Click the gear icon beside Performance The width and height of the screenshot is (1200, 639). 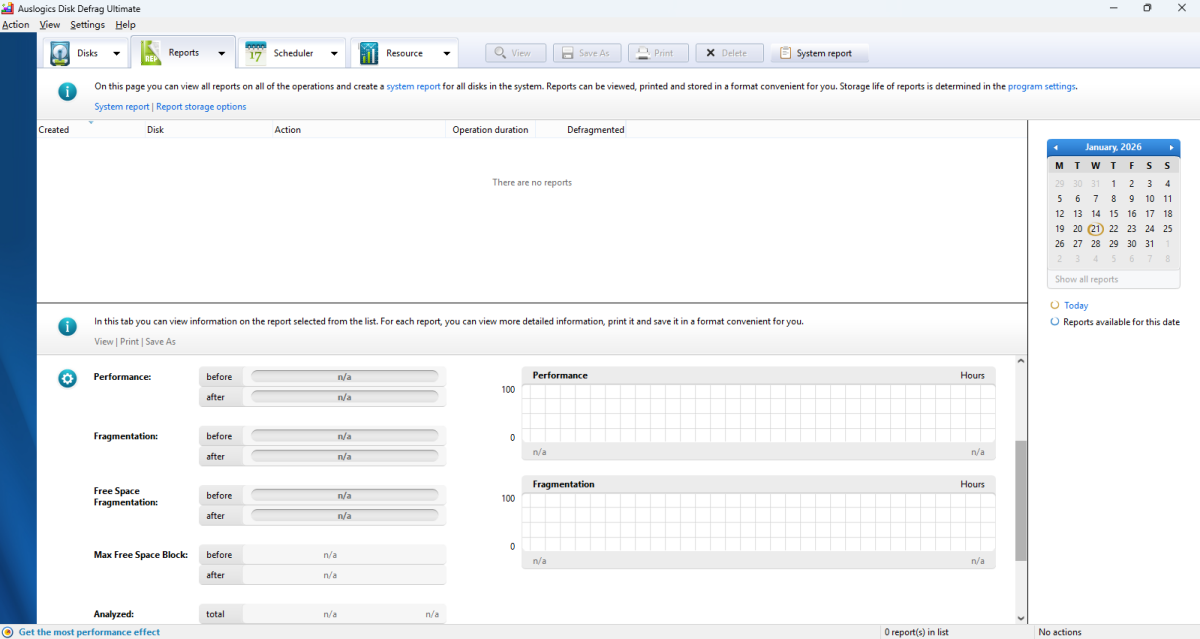pos(67,378)
